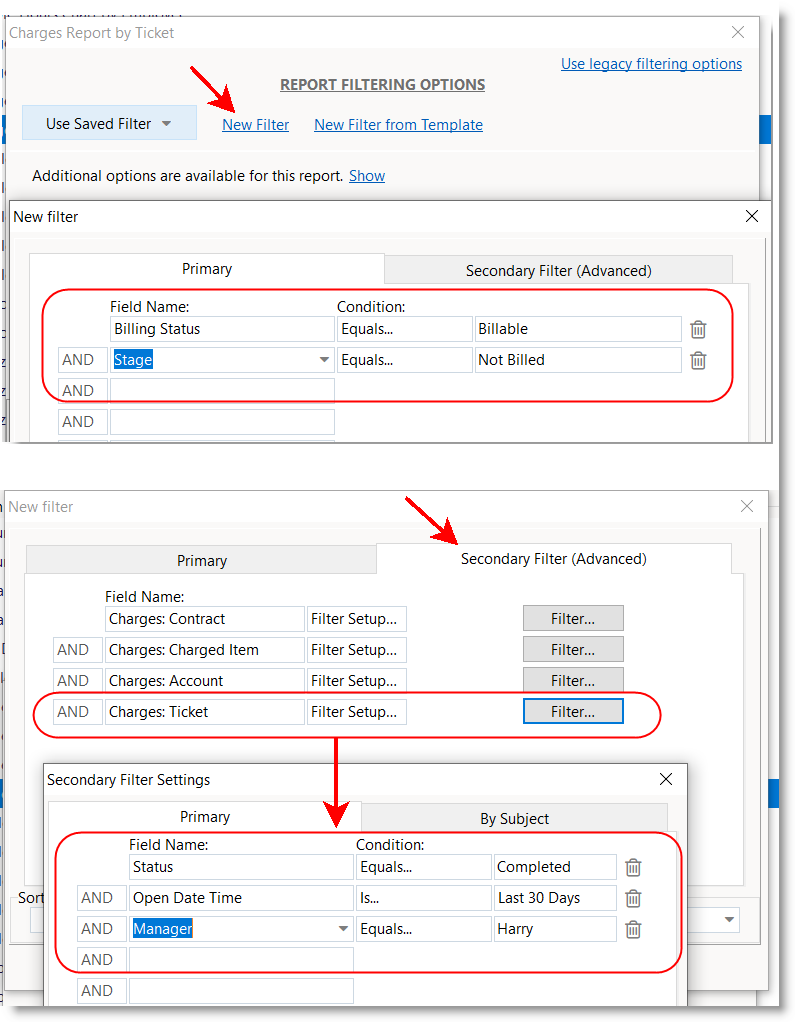The height and width of the screenshot is (1022, 795).
Task: Click Use legacy filtering options link
Action: 651,64
